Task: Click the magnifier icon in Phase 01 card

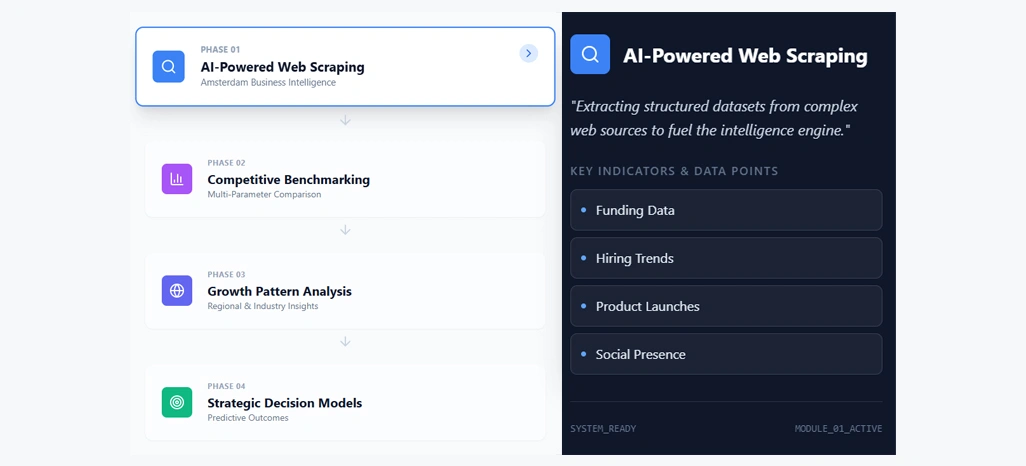Action: click(168, 67)
